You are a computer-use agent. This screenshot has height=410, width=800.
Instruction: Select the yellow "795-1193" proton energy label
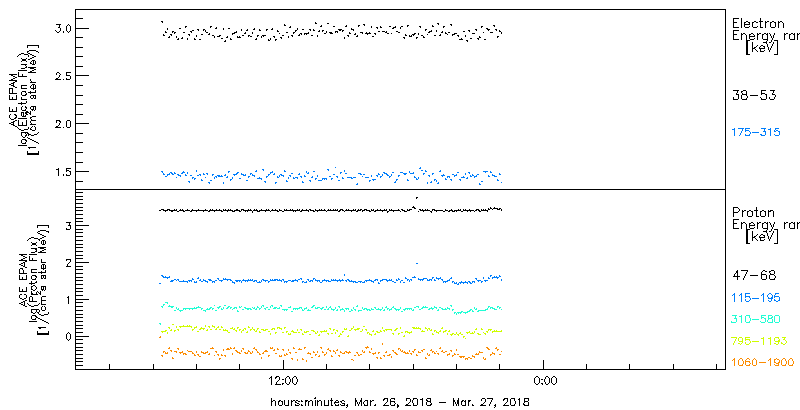point(760,341)
